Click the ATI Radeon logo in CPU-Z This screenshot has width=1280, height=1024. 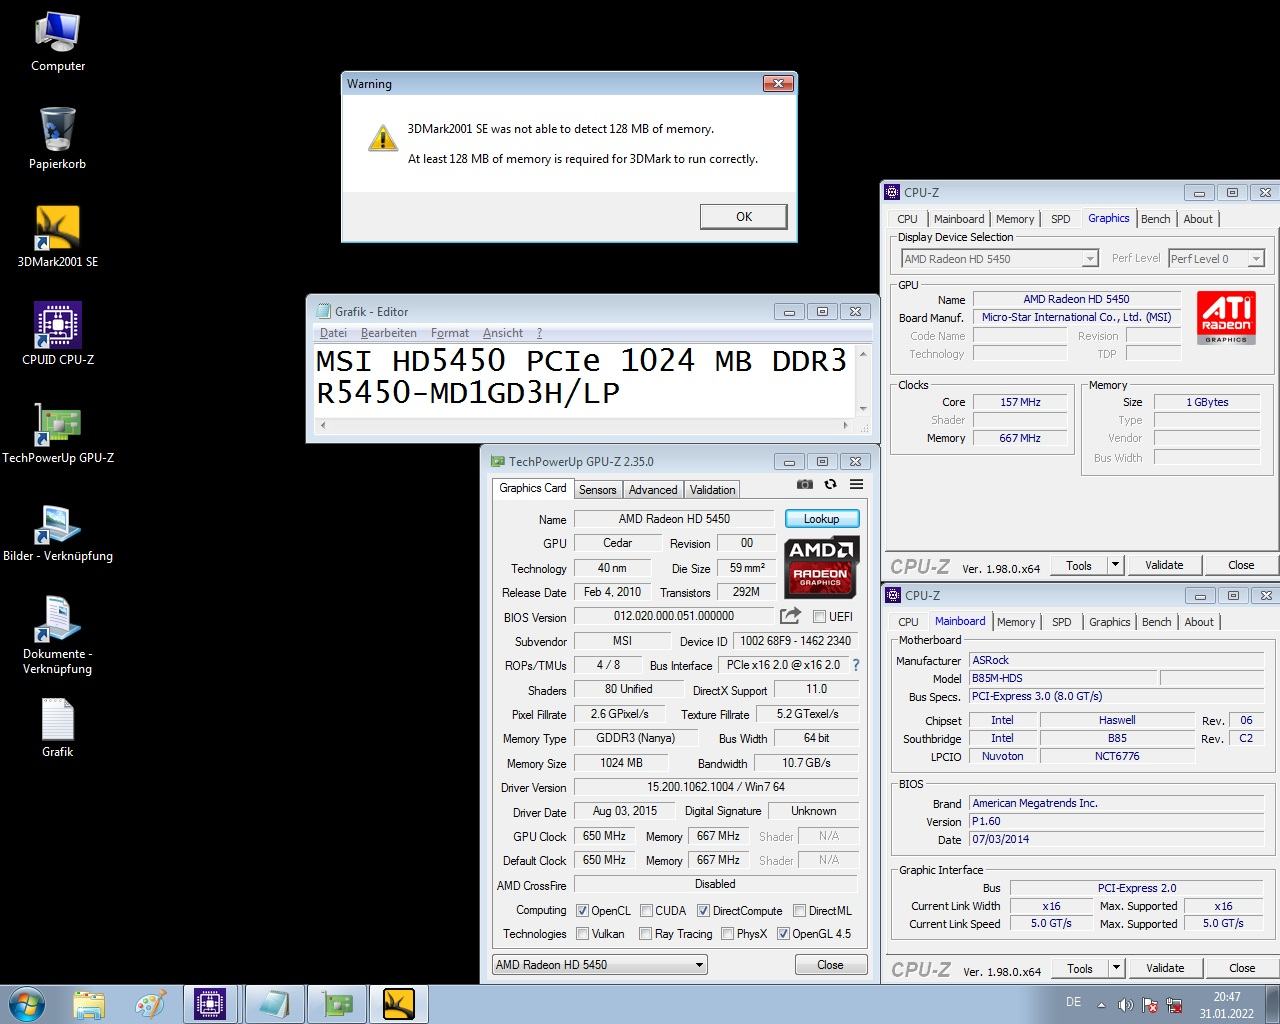1226,318
